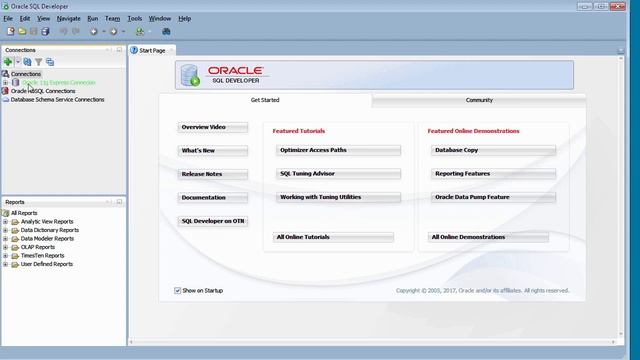Open the Run menu
640x360 pixels.
point(93,18)
